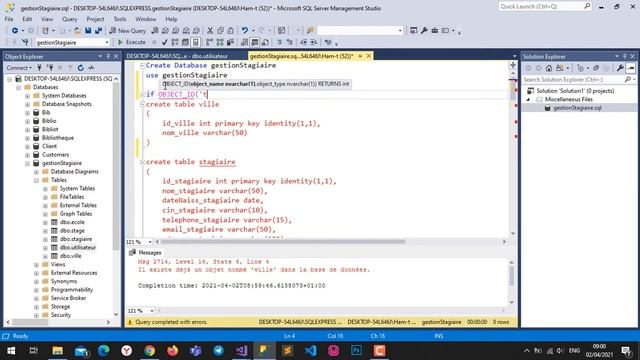Viewport: 640px width, 360px height.
Task: Cut the selection with the scissors icon
Action: pos(210,31)
